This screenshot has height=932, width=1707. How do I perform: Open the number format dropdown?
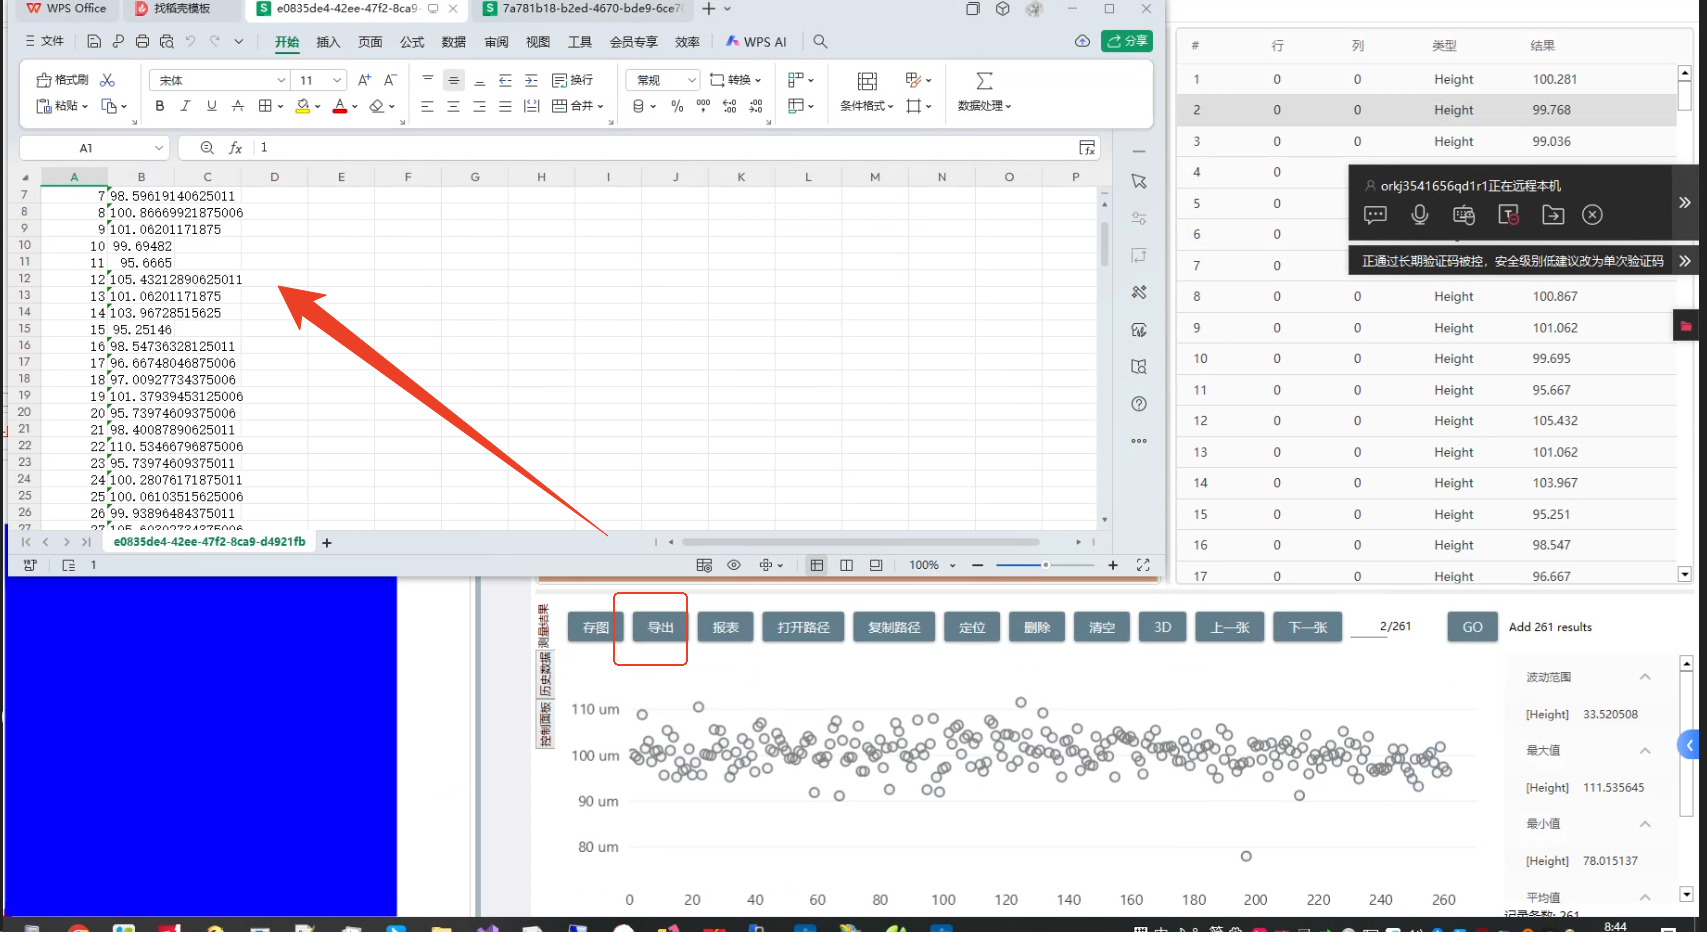coord(691,80)
